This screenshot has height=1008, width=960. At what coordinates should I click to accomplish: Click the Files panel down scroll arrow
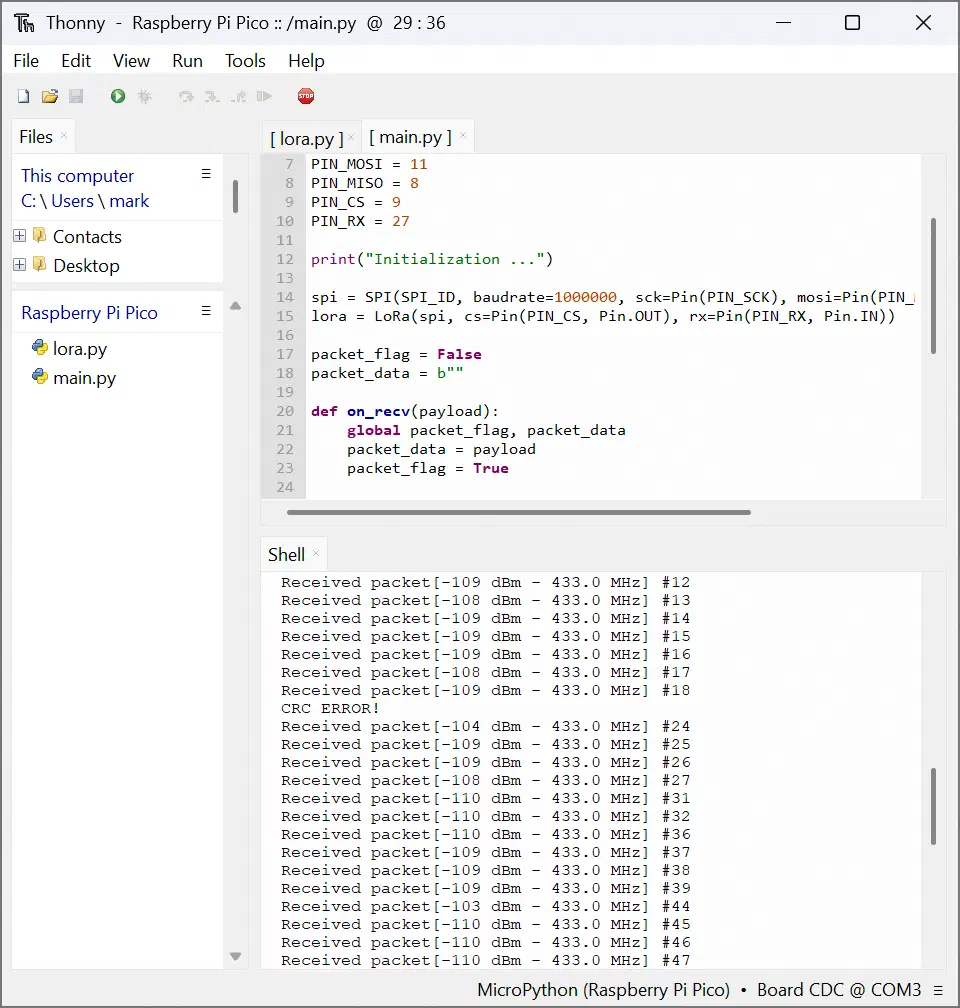pyautogui.click(x=236, y=957)
